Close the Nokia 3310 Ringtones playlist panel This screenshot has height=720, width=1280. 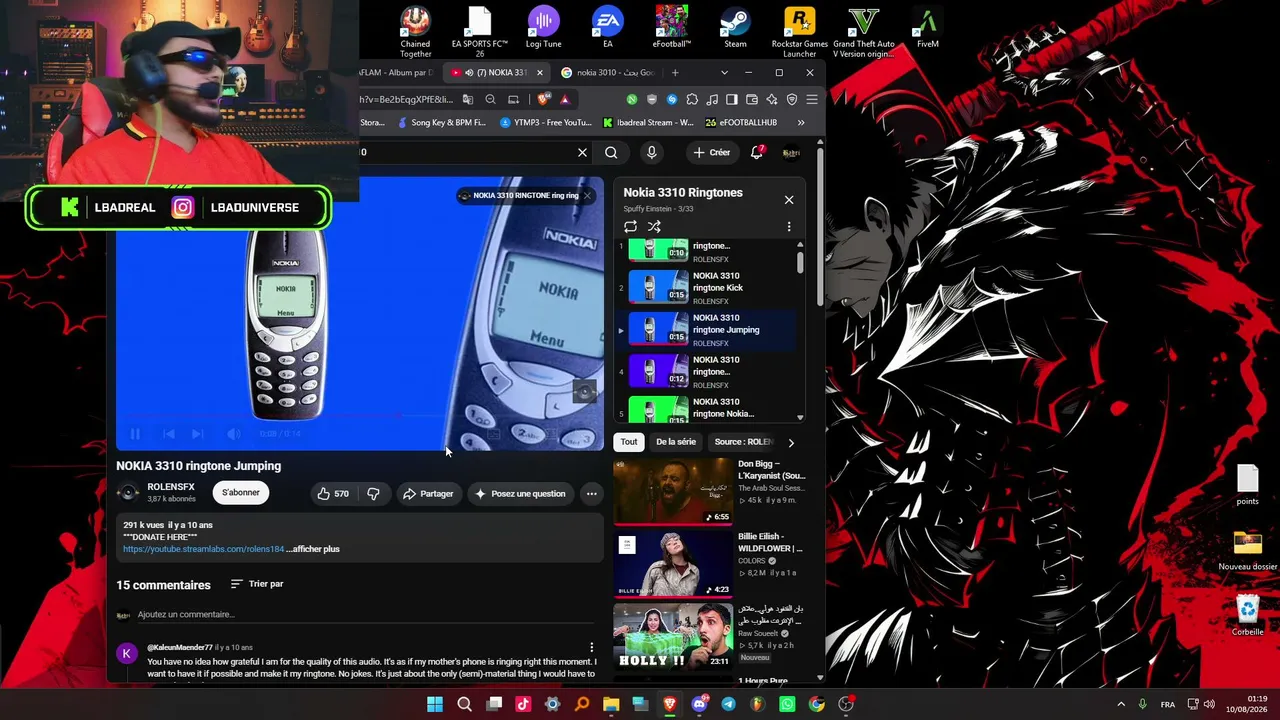789,200
